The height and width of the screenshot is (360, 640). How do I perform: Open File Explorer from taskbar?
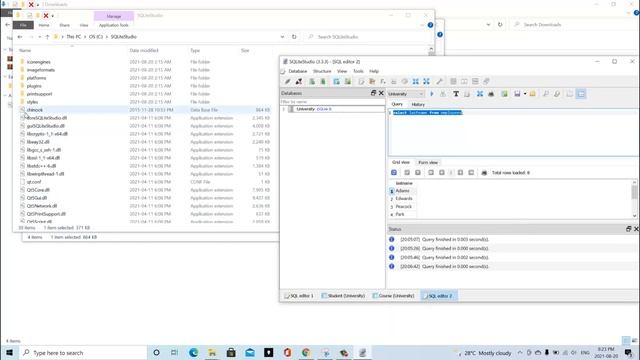(212, 353)
